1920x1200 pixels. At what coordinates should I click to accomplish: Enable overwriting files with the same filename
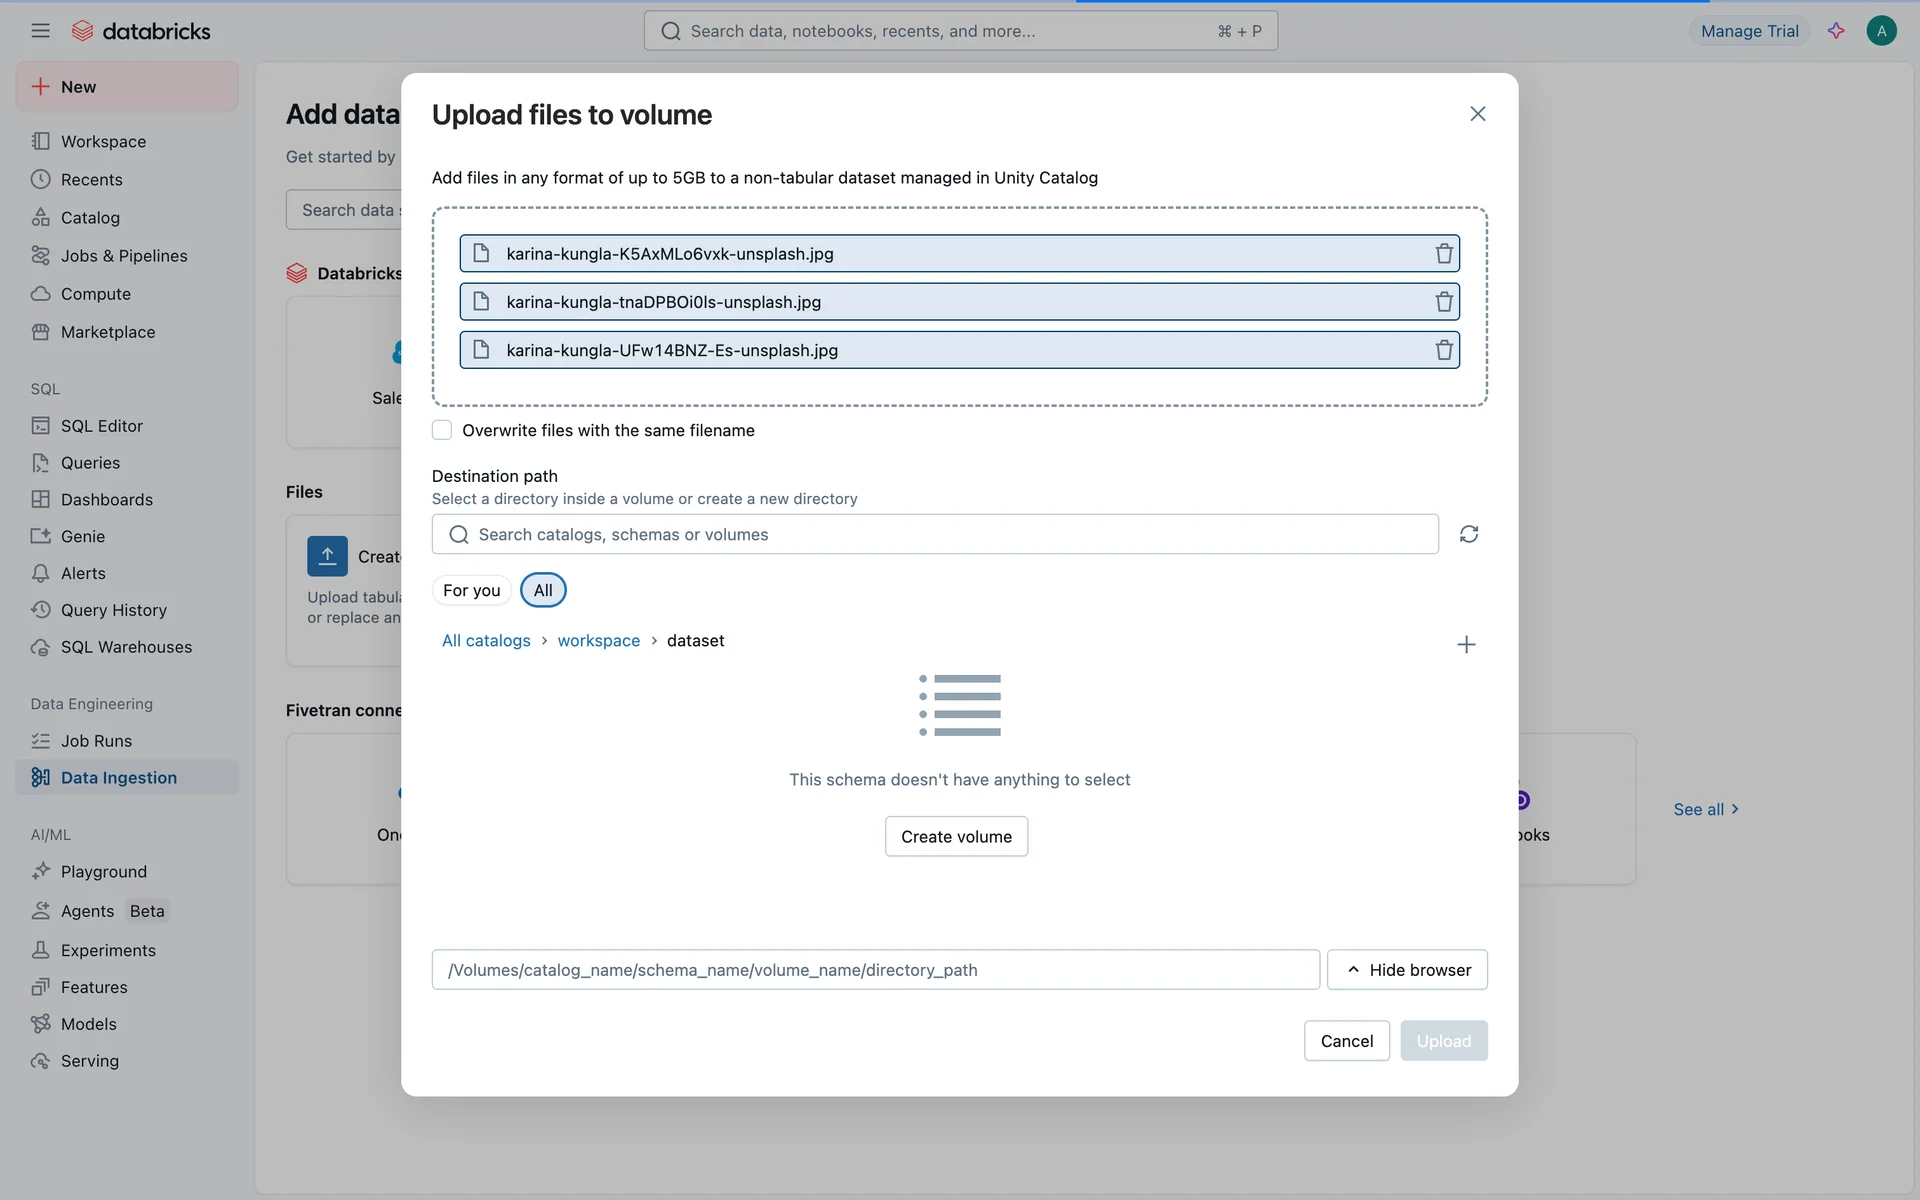point(442,430)
